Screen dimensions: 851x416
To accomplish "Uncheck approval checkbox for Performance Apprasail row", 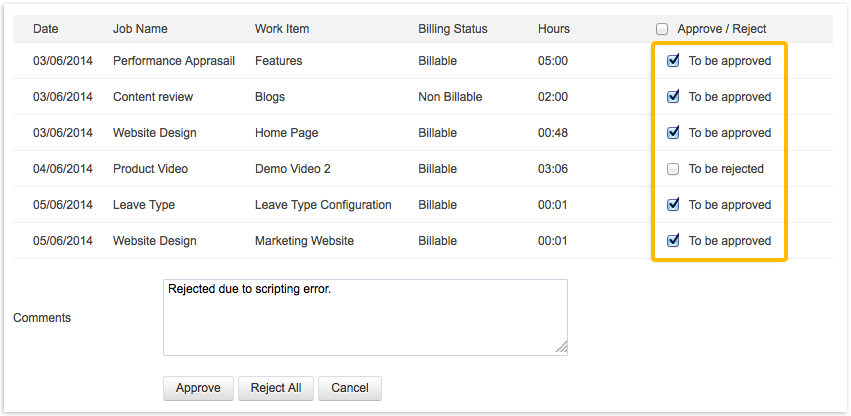I will click(673, 61).
